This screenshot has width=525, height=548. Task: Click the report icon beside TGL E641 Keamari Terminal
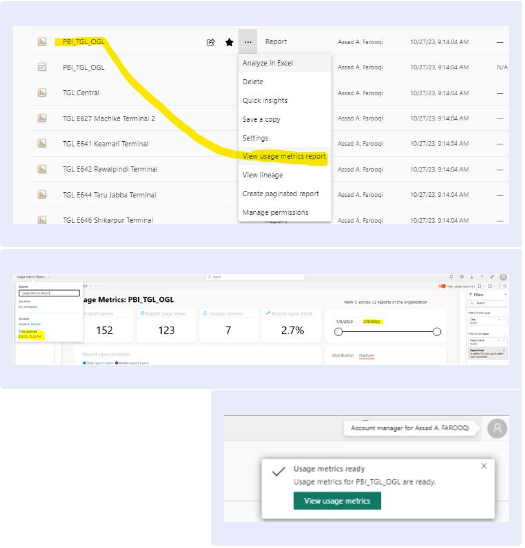(42, 144)
